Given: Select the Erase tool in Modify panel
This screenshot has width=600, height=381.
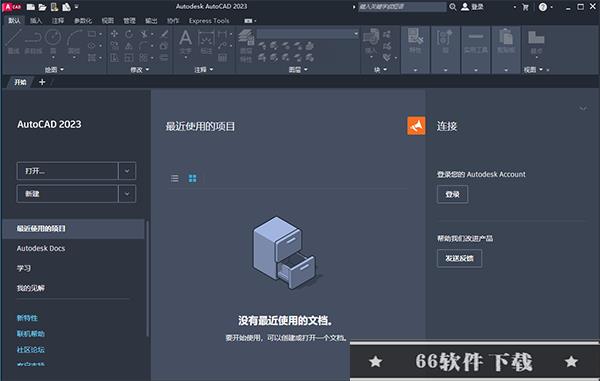Looking at the screenshot, I should click(x=164, y=34).
